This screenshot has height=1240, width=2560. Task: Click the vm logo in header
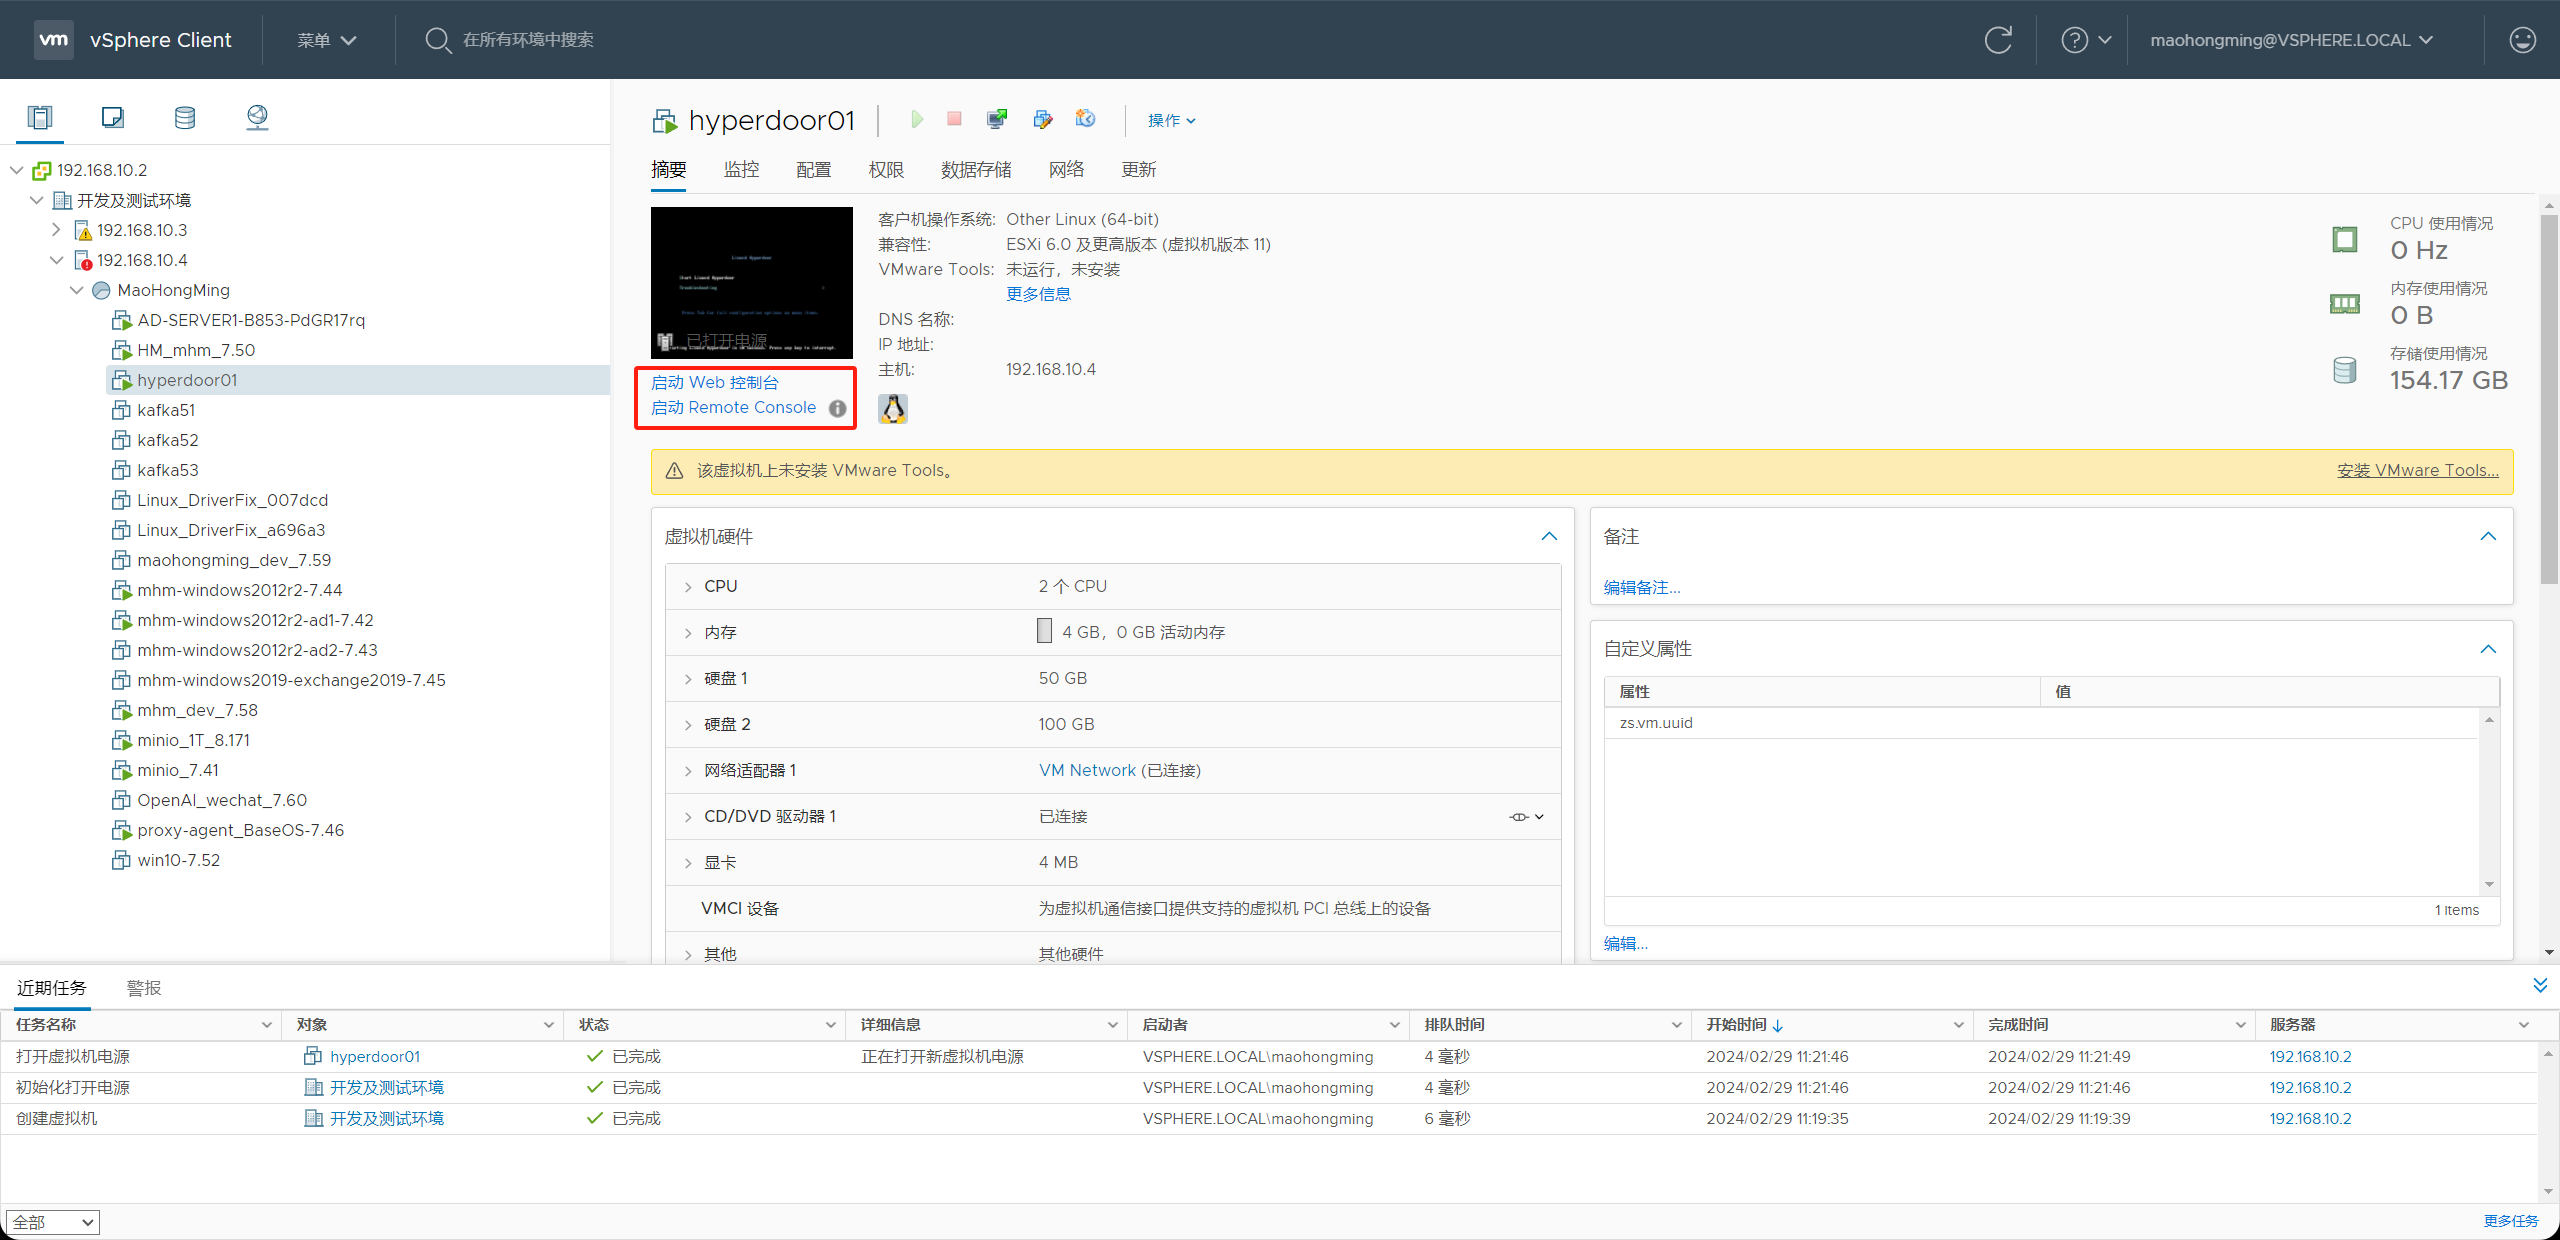click(54, 40)
